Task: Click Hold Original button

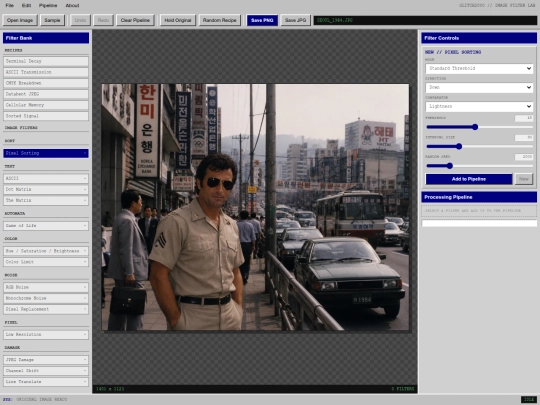Action: (x=178, y=20)
